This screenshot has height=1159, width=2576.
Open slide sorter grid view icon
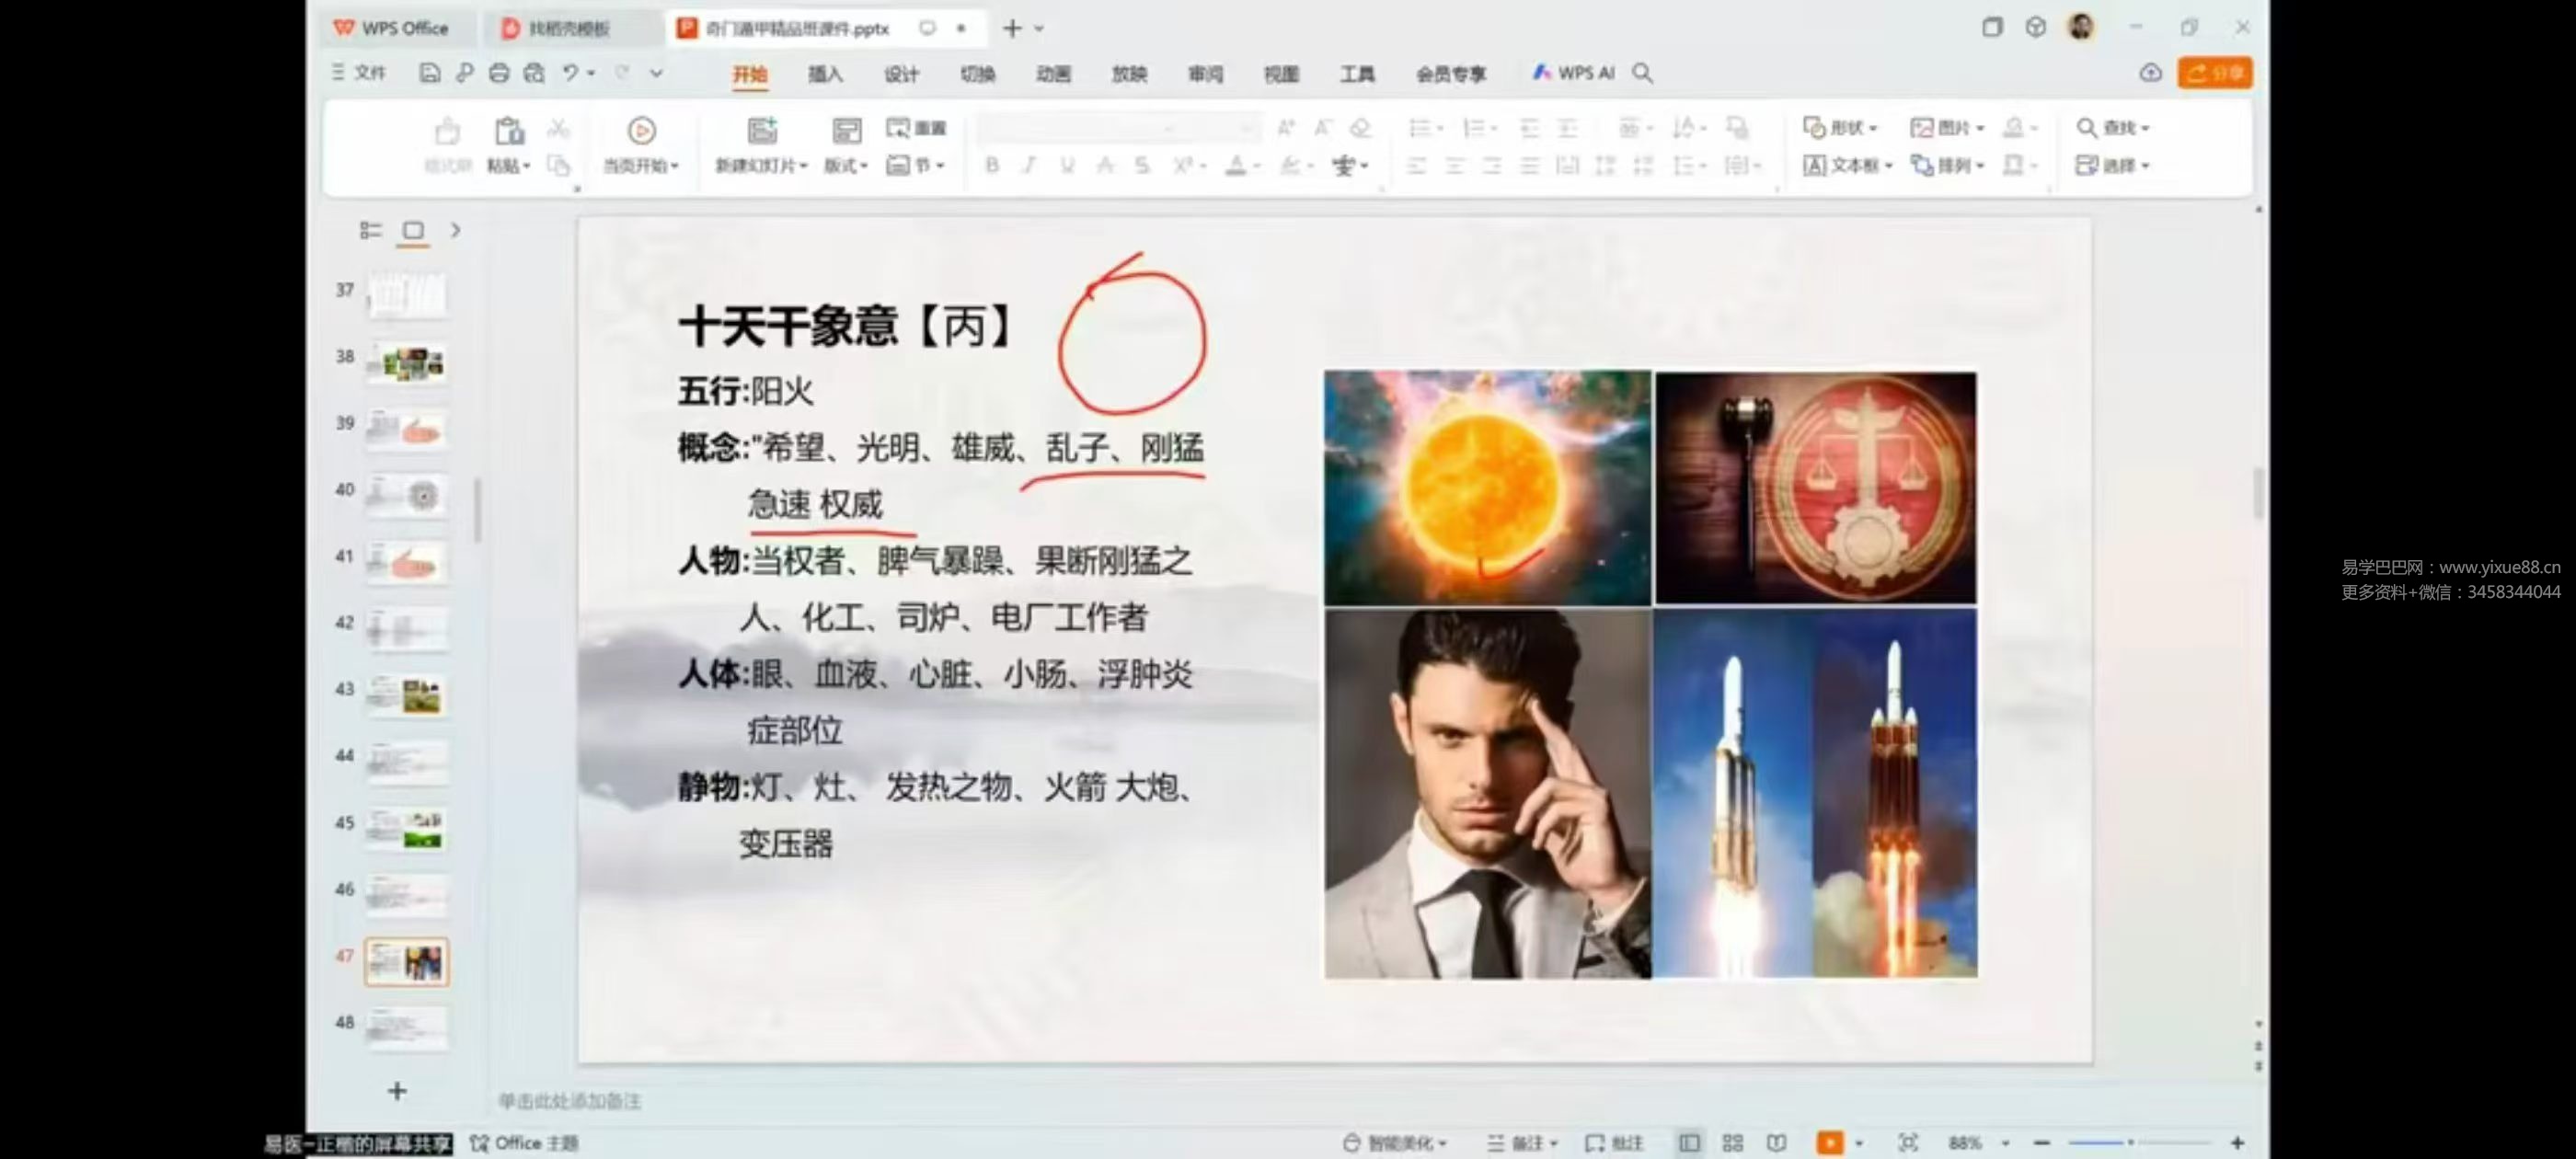[1733, 1142]
